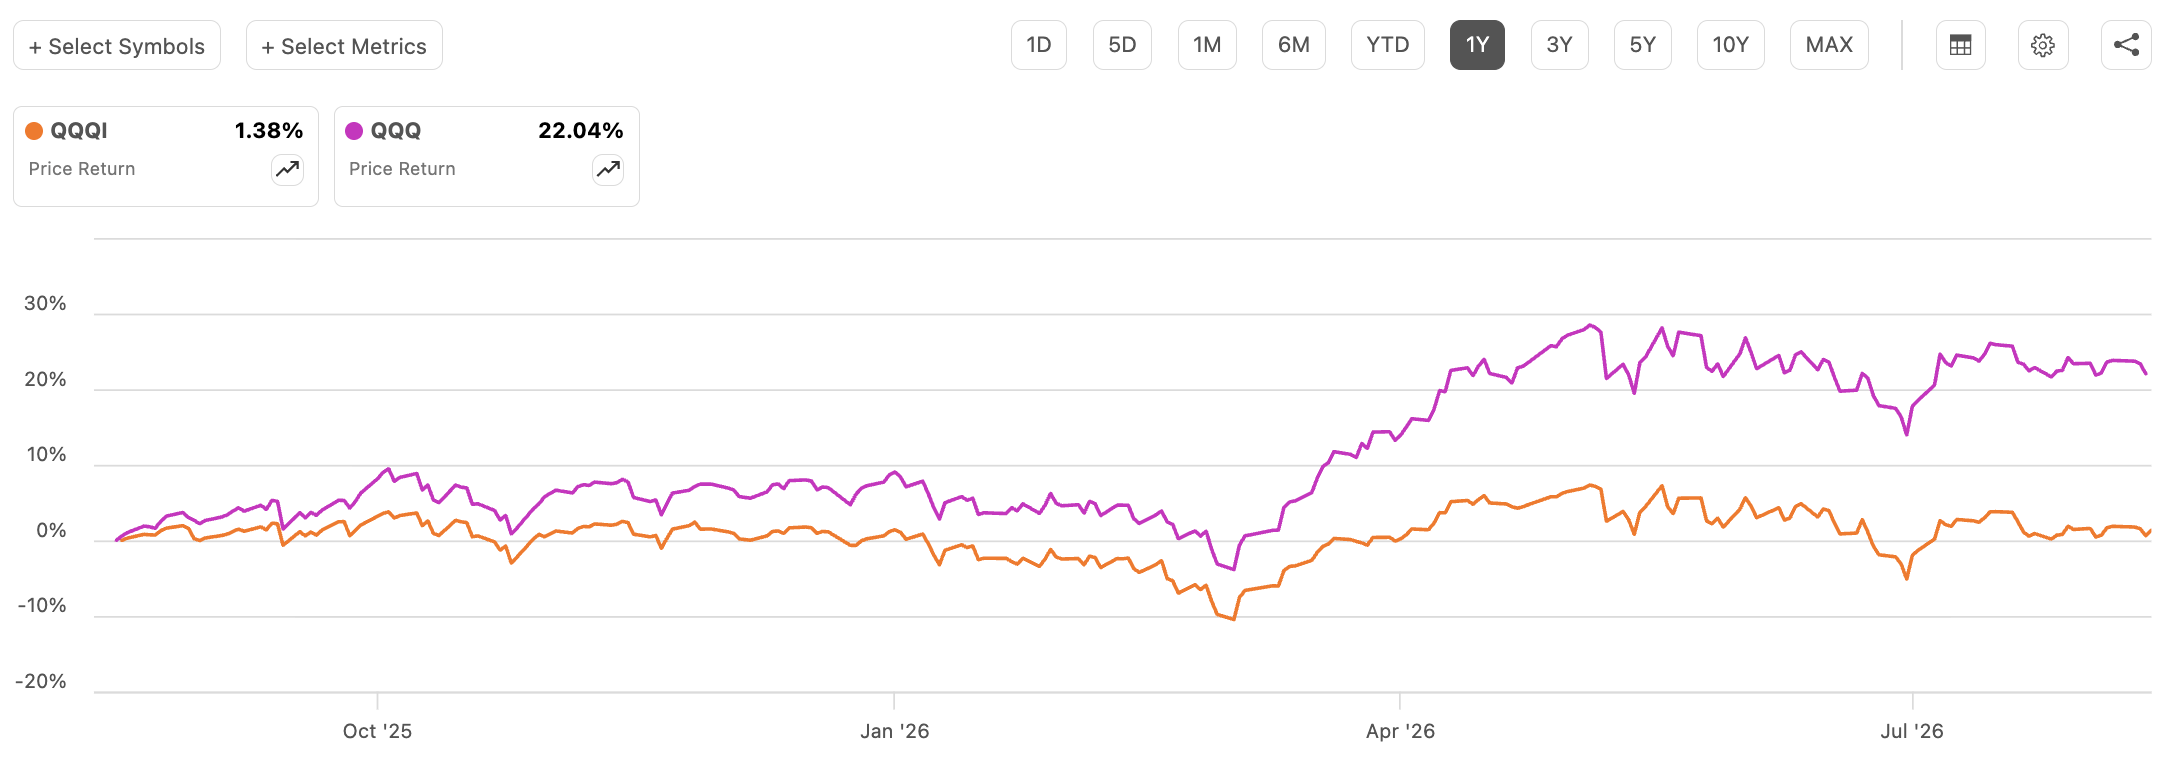
Task: Click the trend line icon on QQQI card
Action: click(x=288, y=170)
